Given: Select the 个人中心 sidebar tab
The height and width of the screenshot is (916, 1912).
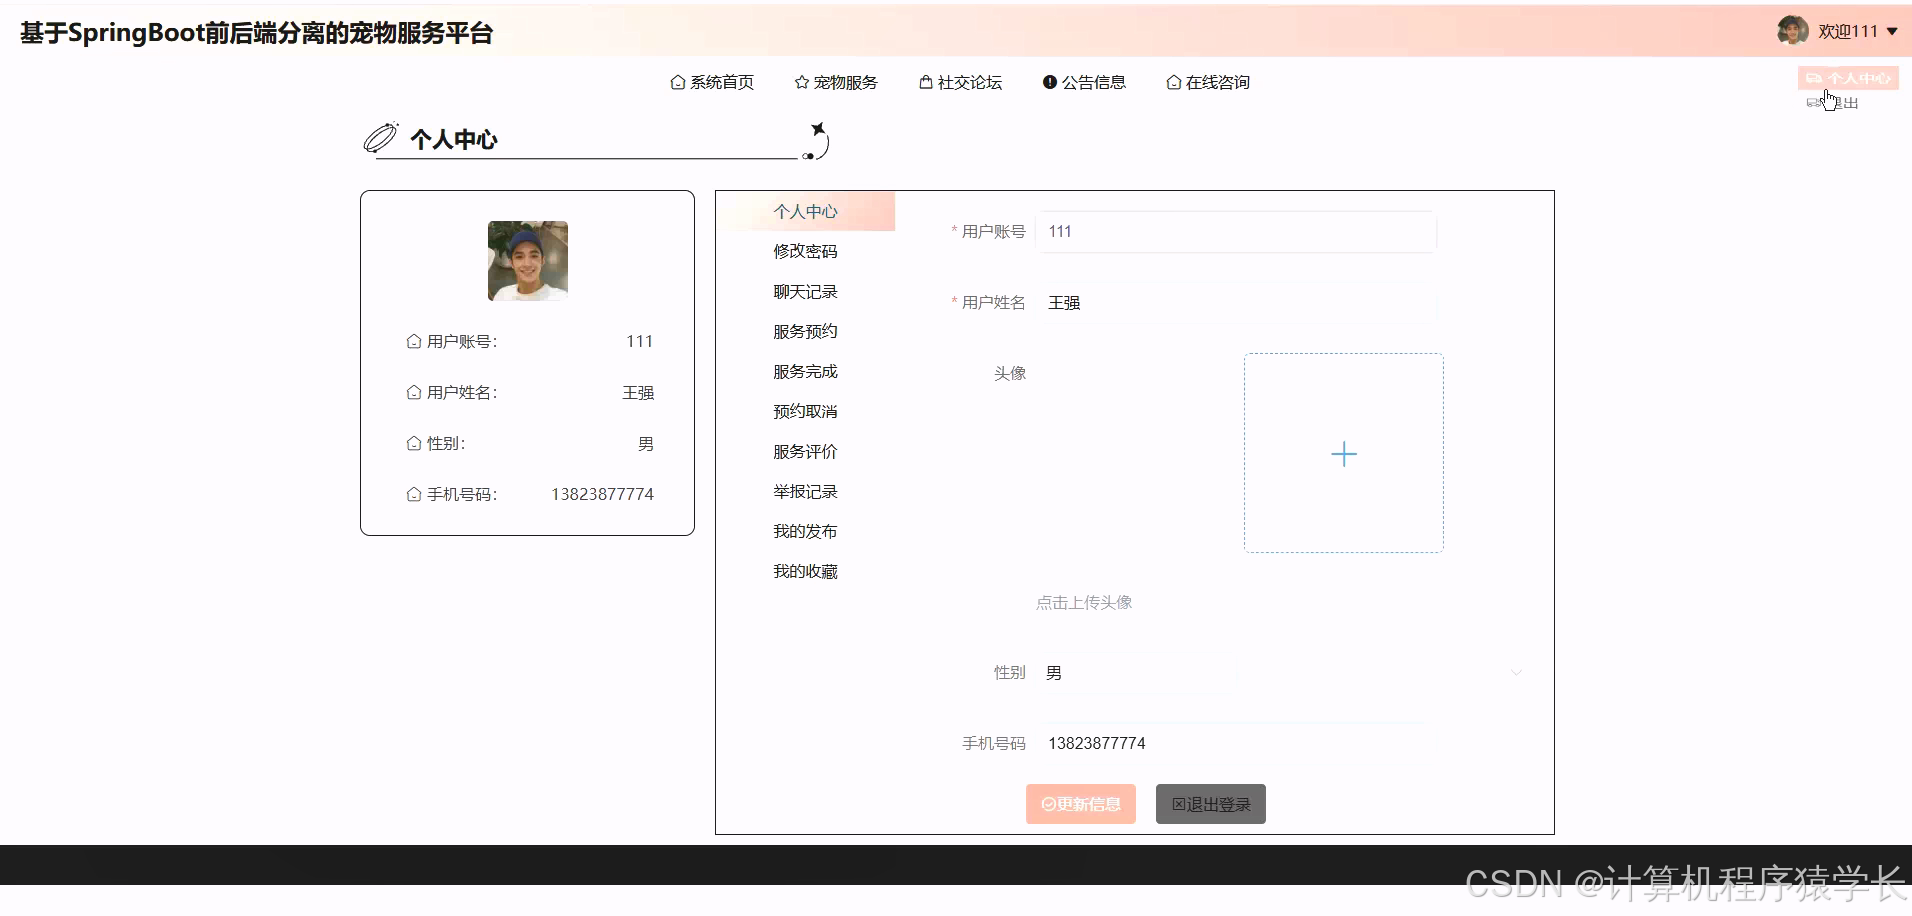Looking at the screenshot, I should [x=806, y=211].
